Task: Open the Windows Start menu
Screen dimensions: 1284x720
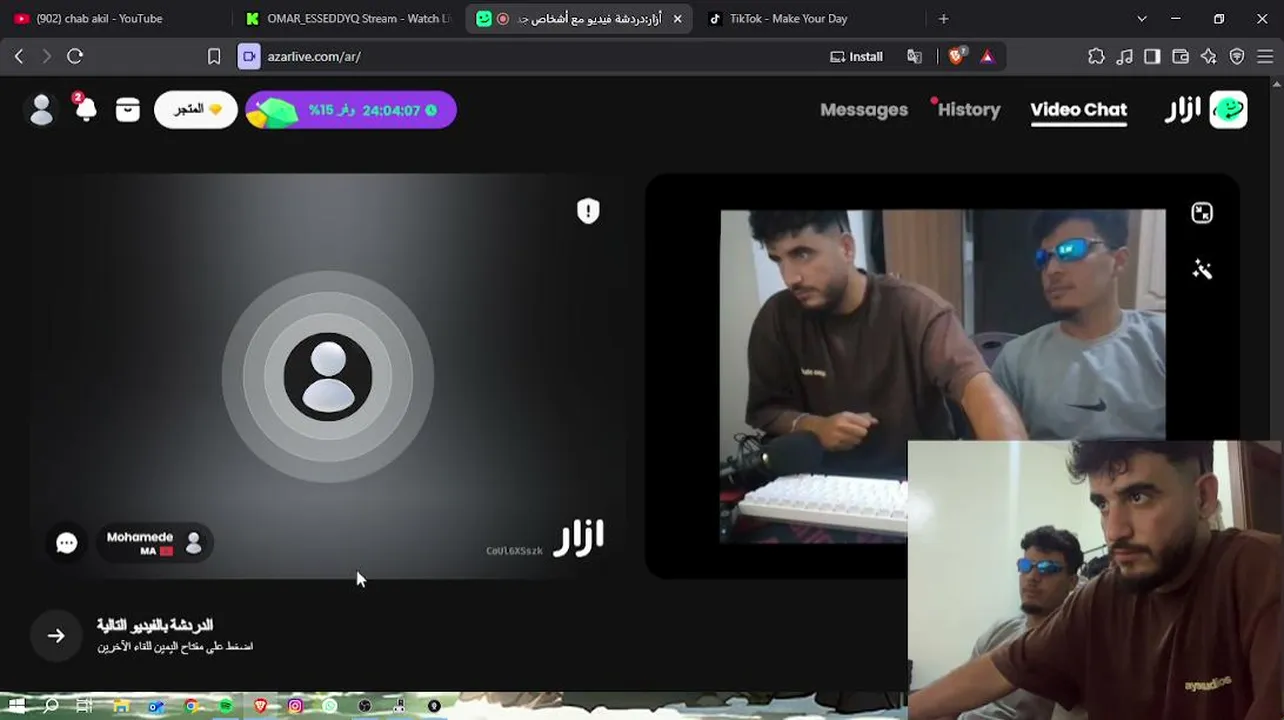Action: (17, 706)
